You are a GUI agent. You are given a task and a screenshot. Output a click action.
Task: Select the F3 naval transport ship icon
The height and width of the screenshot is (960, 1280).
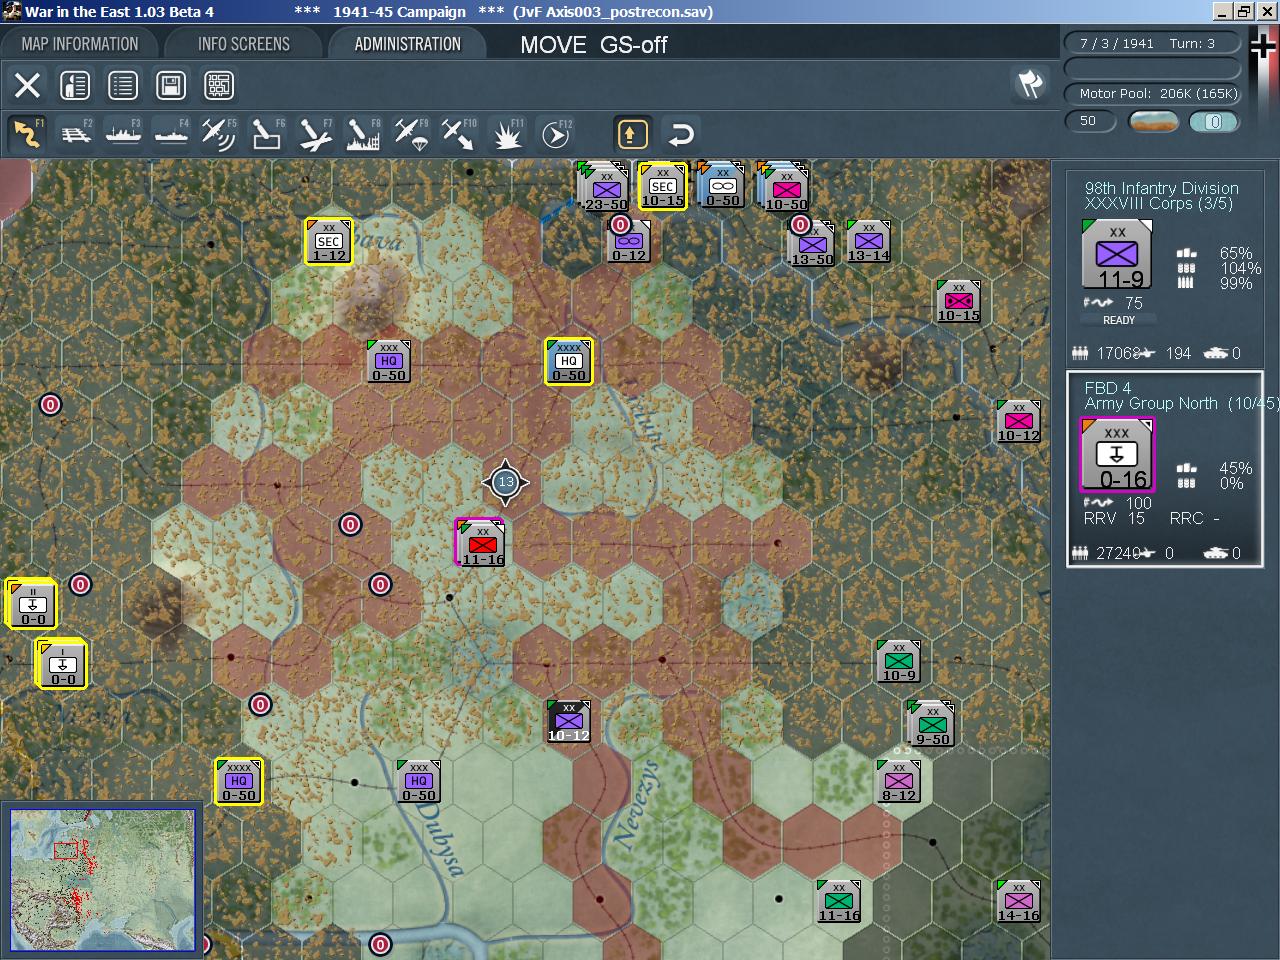123,133
